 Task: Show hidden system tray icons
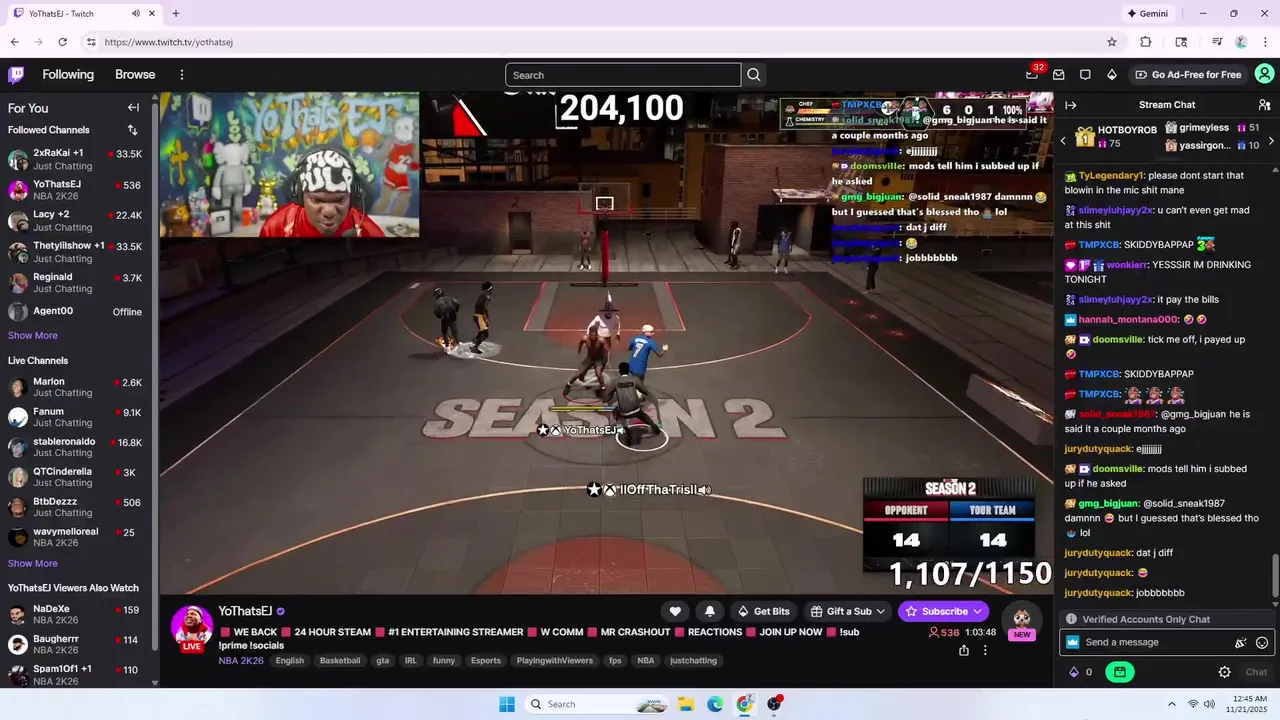tap(1171, 704)
